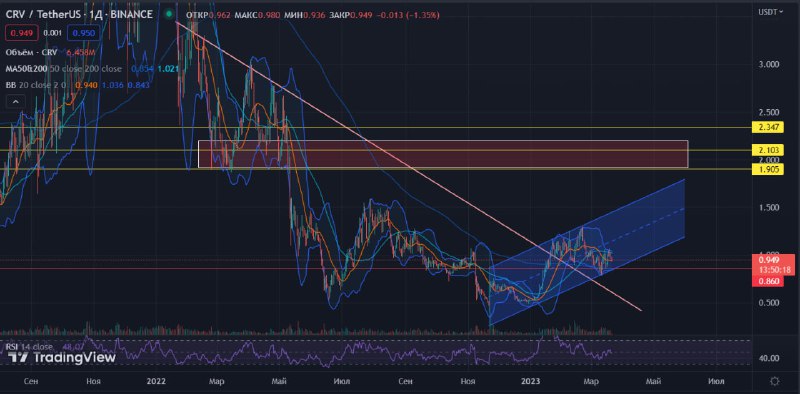This screenshot has height=394, width=800.
Task: Select the Объём - CRV volume indicator legend
Action: pos(51,52)
